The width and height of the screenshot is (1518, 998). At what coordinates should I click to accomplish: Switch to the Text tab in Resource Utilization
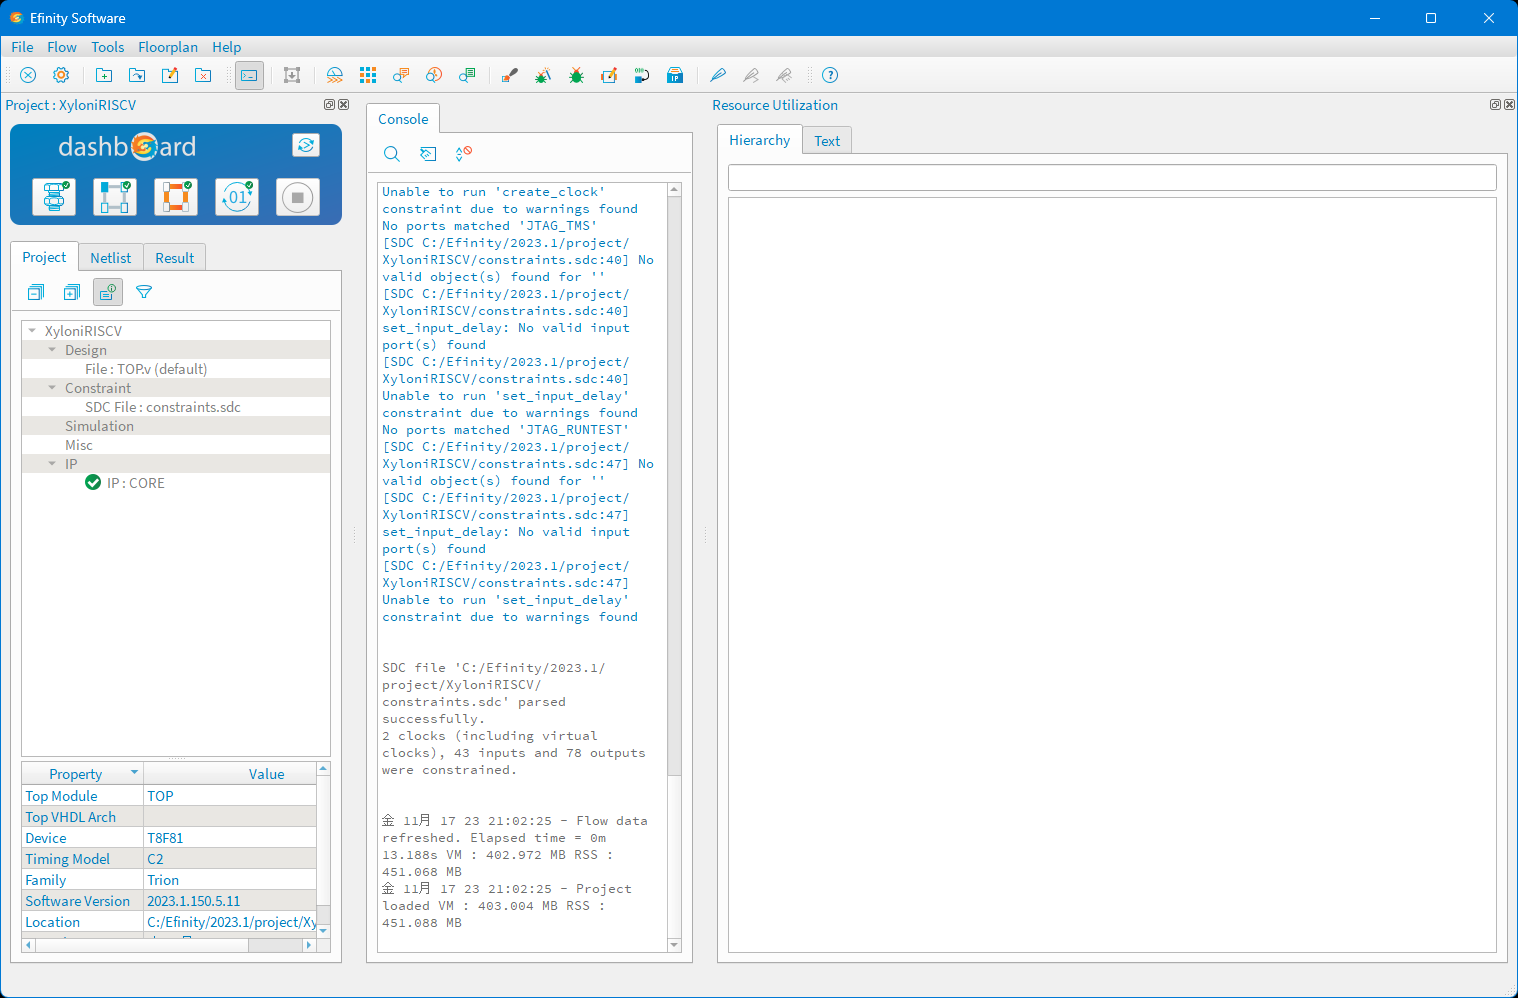827,141
